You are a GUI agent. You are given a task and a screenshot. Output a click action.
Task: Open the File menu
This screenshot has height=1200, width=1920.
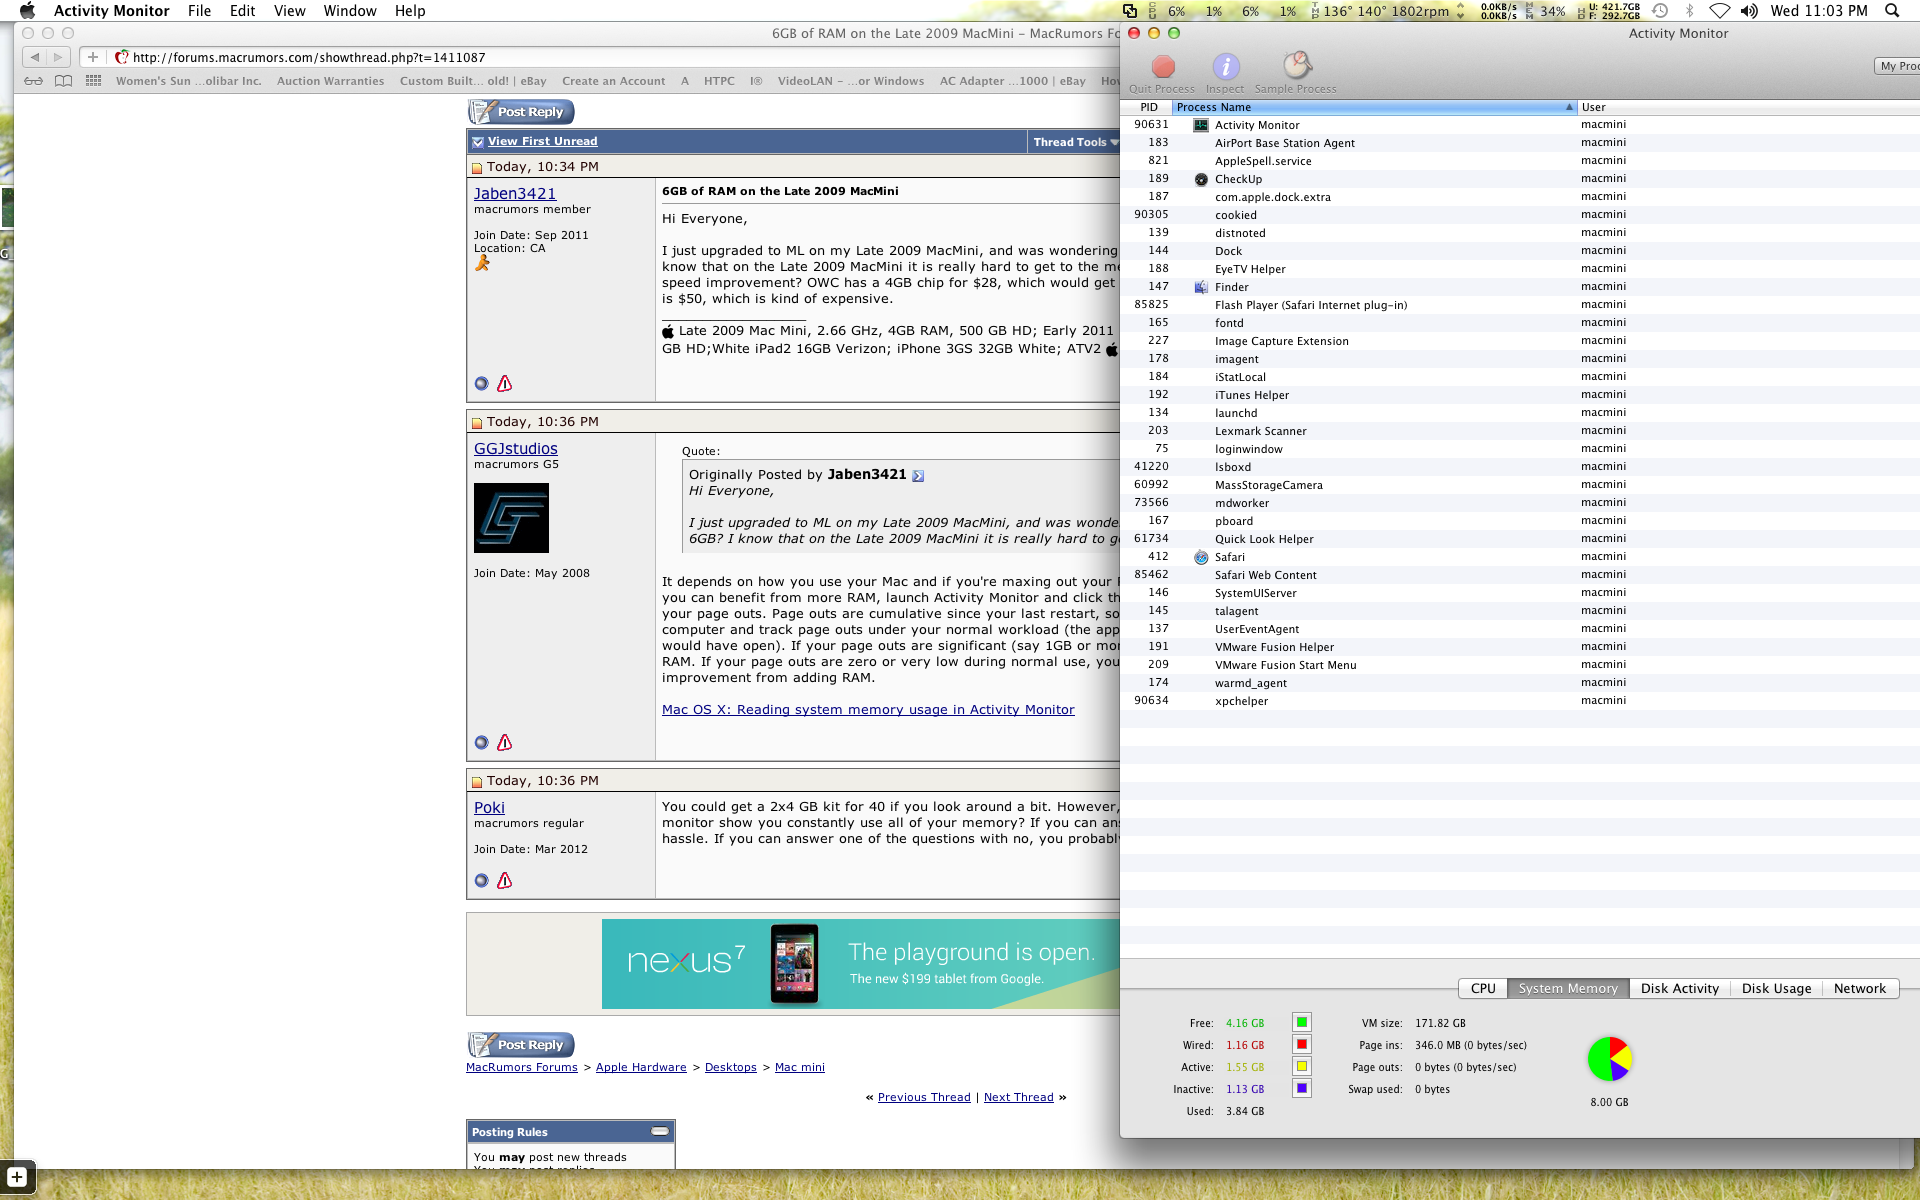coord(199,11)
